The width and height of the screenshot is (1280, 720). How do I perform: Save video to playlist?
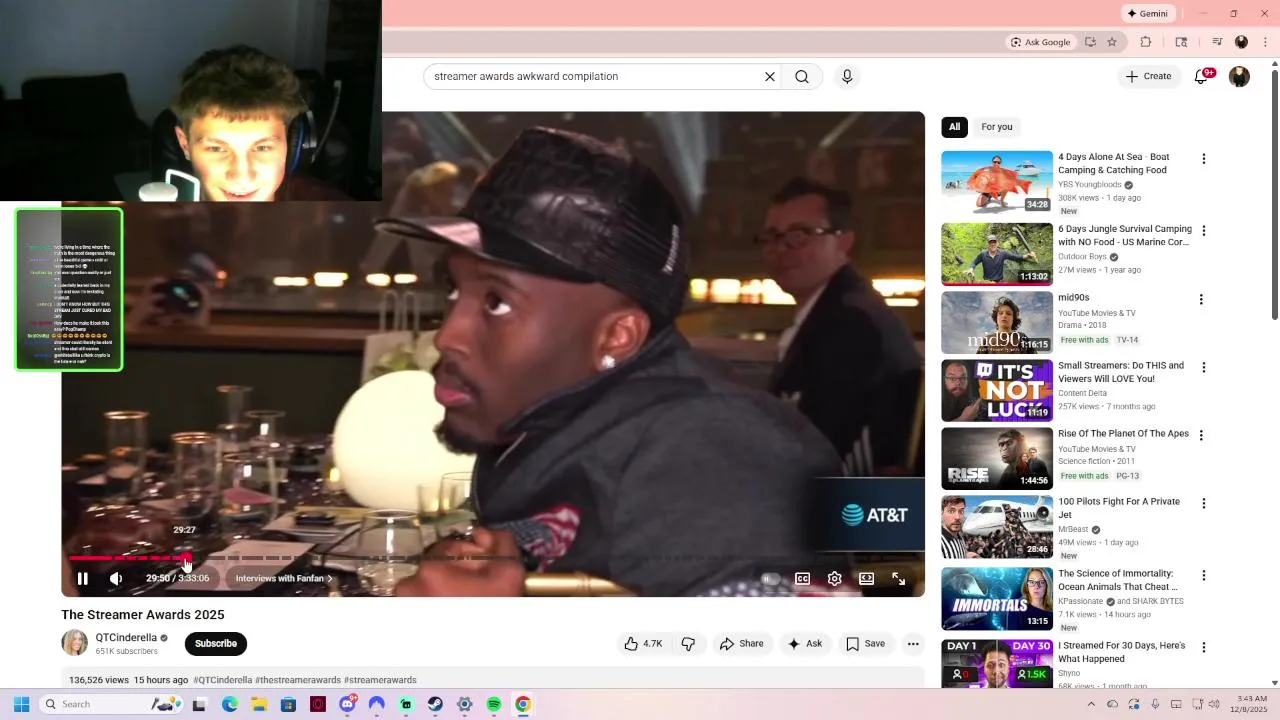(x=866, y=644)
